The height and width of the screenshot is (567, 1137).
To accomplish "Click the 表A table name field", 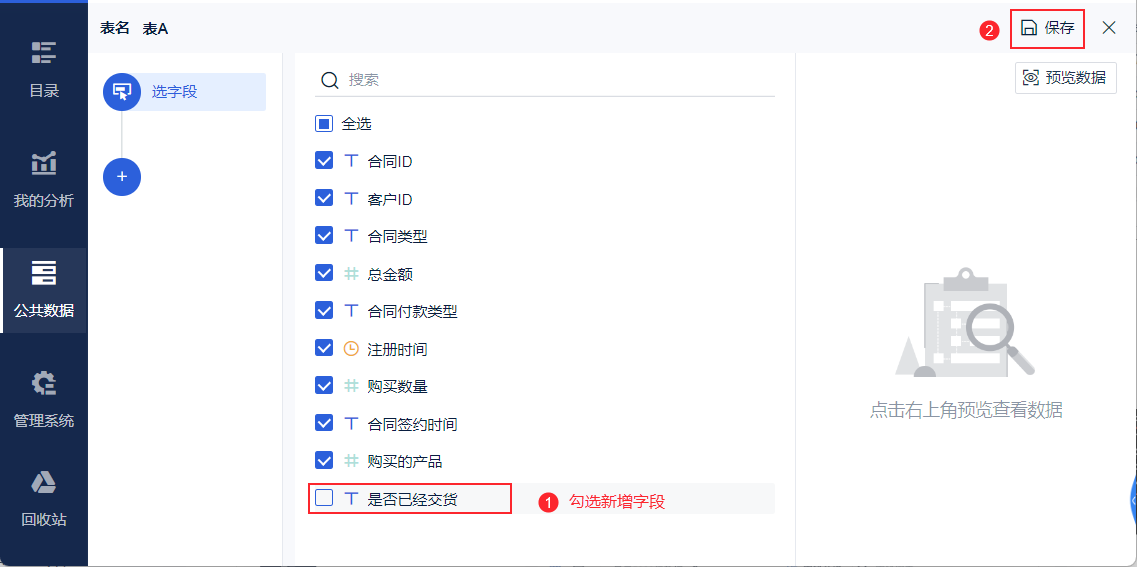I will (x=155, y=28).
